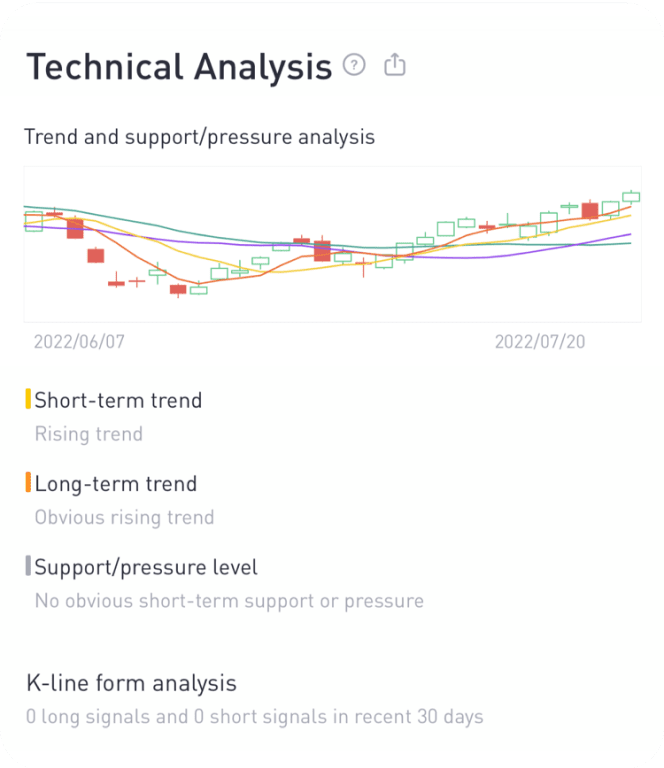Click the 2022/07/20 date label
The height and width of the screenshot is (768, 664).
click(540, 341)
